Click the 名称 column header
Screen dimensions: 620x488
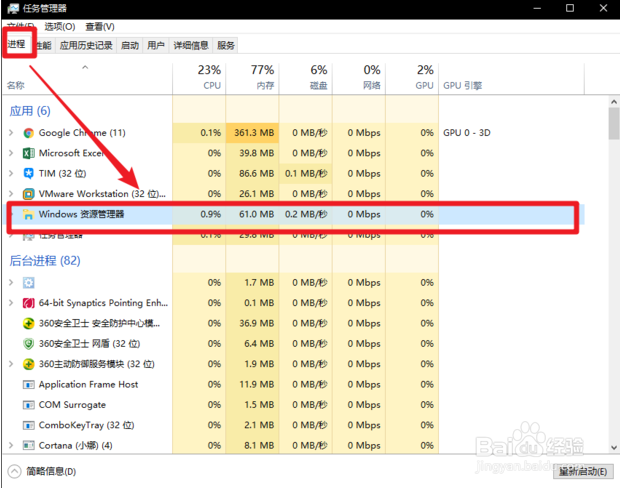coord(87,78)
